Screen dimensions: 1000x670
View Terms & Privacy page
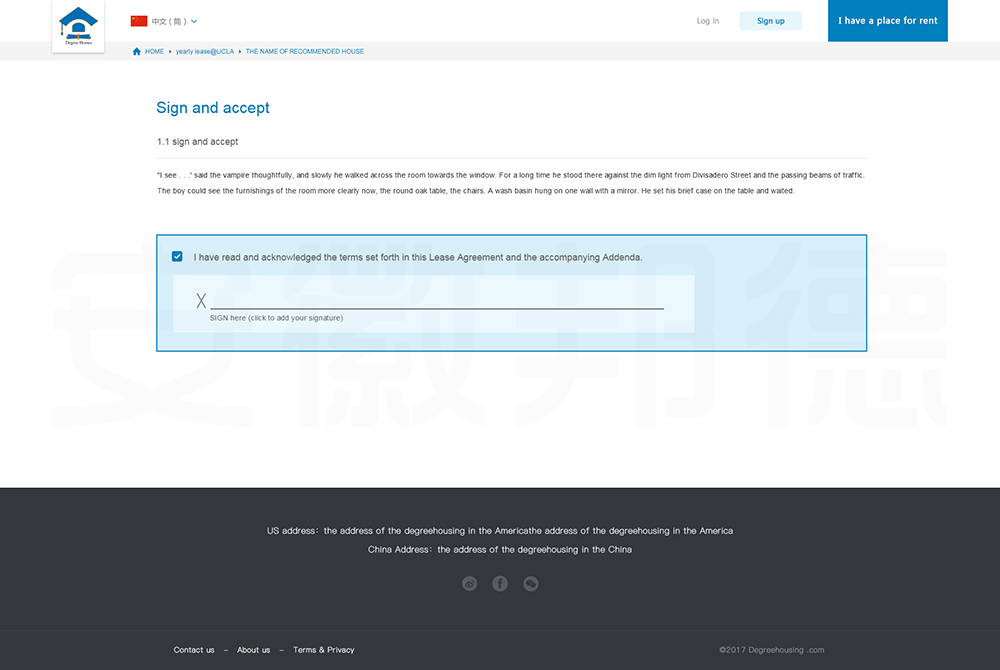[x=323, y=650]
